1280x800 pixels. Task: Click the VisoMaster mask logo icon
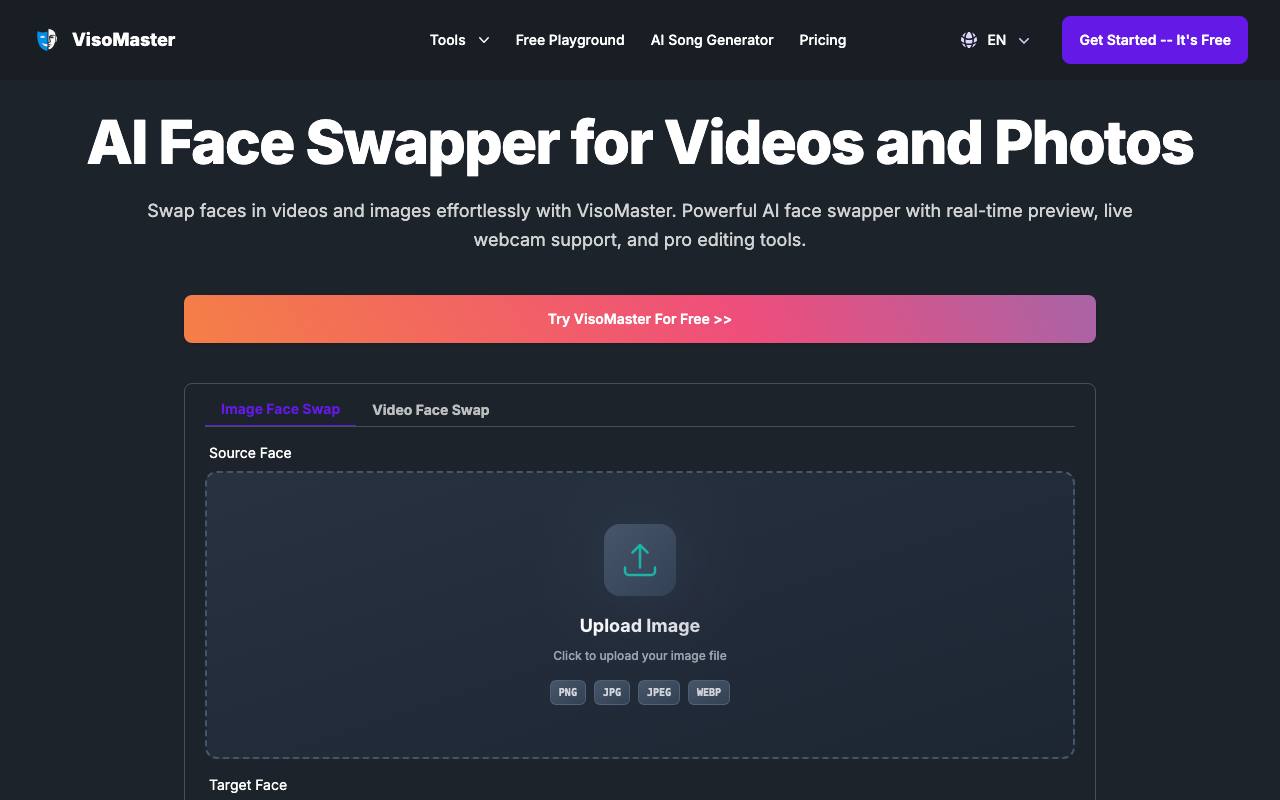pos(47,40)
